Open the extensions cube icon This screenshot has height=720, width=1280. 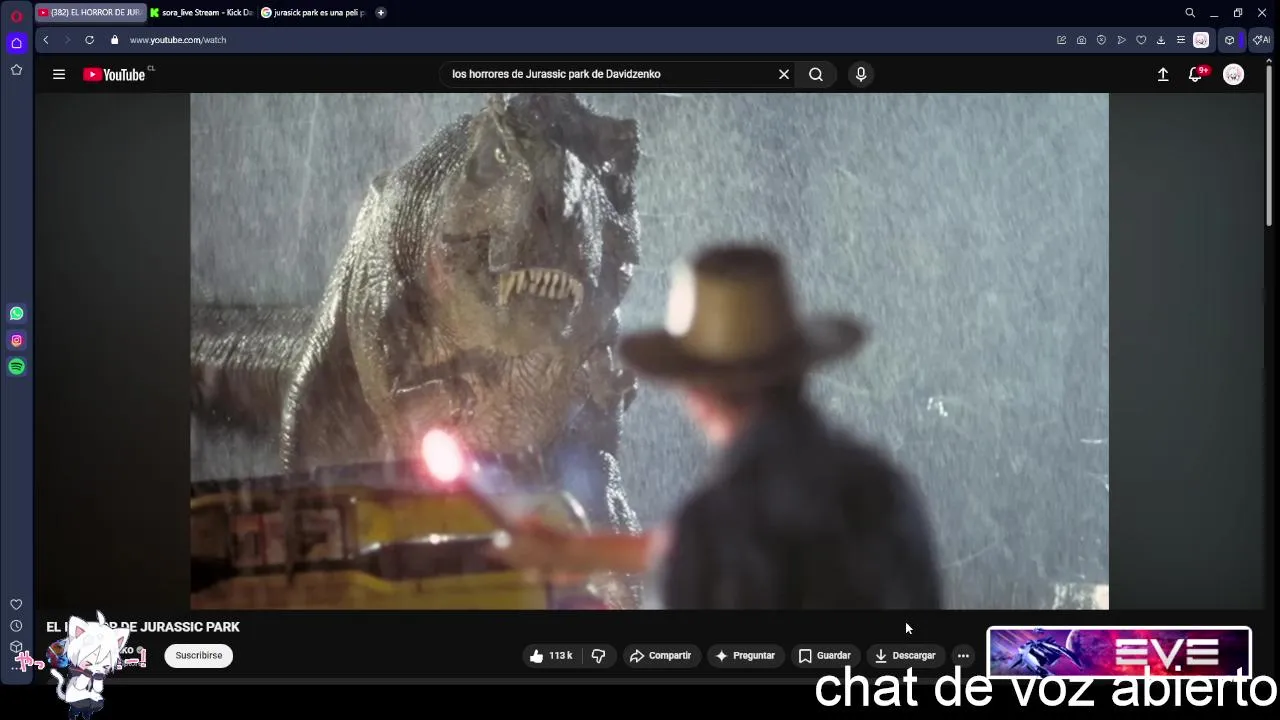1230,40
